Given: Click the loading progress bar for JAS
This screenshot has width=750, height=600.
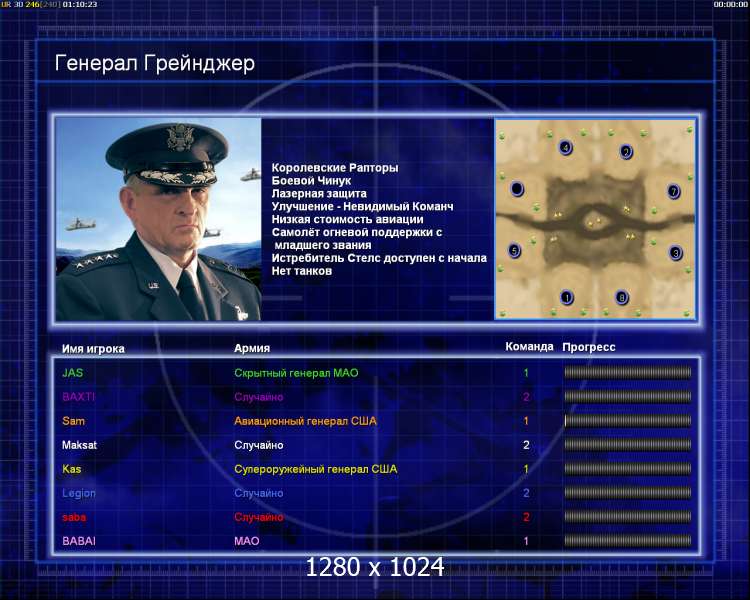Looking at the screenshot, I should tap(628, 372).
